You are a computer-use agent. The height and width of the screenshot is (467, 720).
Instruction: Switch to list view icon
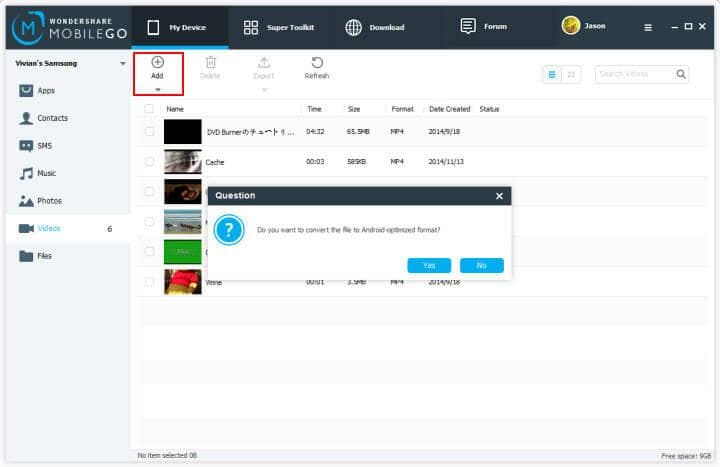tap(552, 74)
